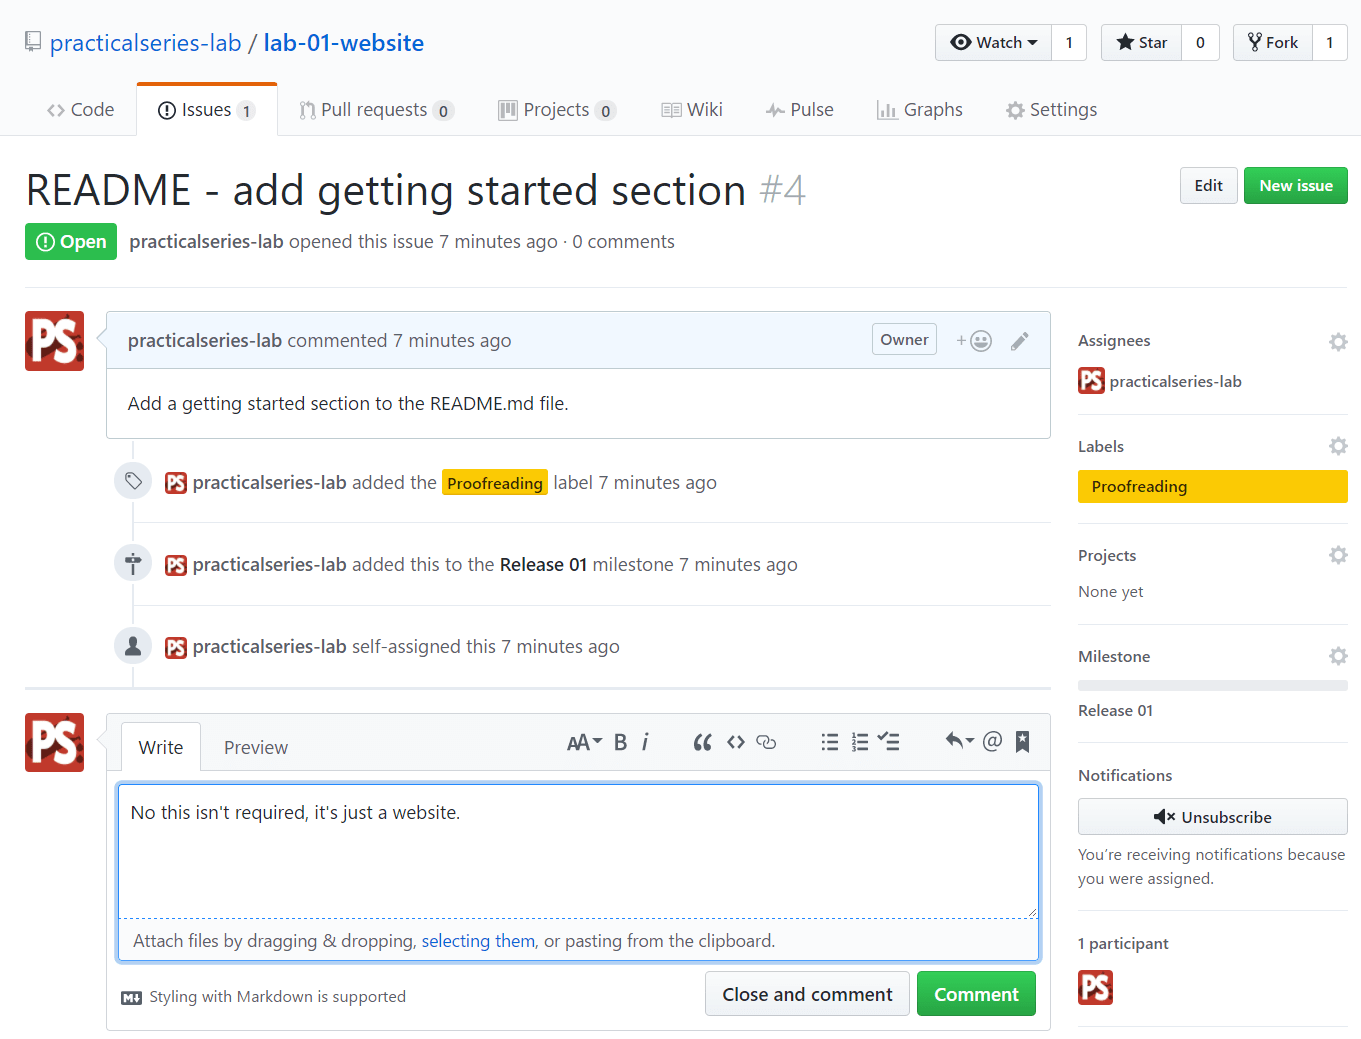Switch to the Preview tab
The height and width of the screenshot is (1039, 1361).
pyautogui.click(x=256, y=747)
